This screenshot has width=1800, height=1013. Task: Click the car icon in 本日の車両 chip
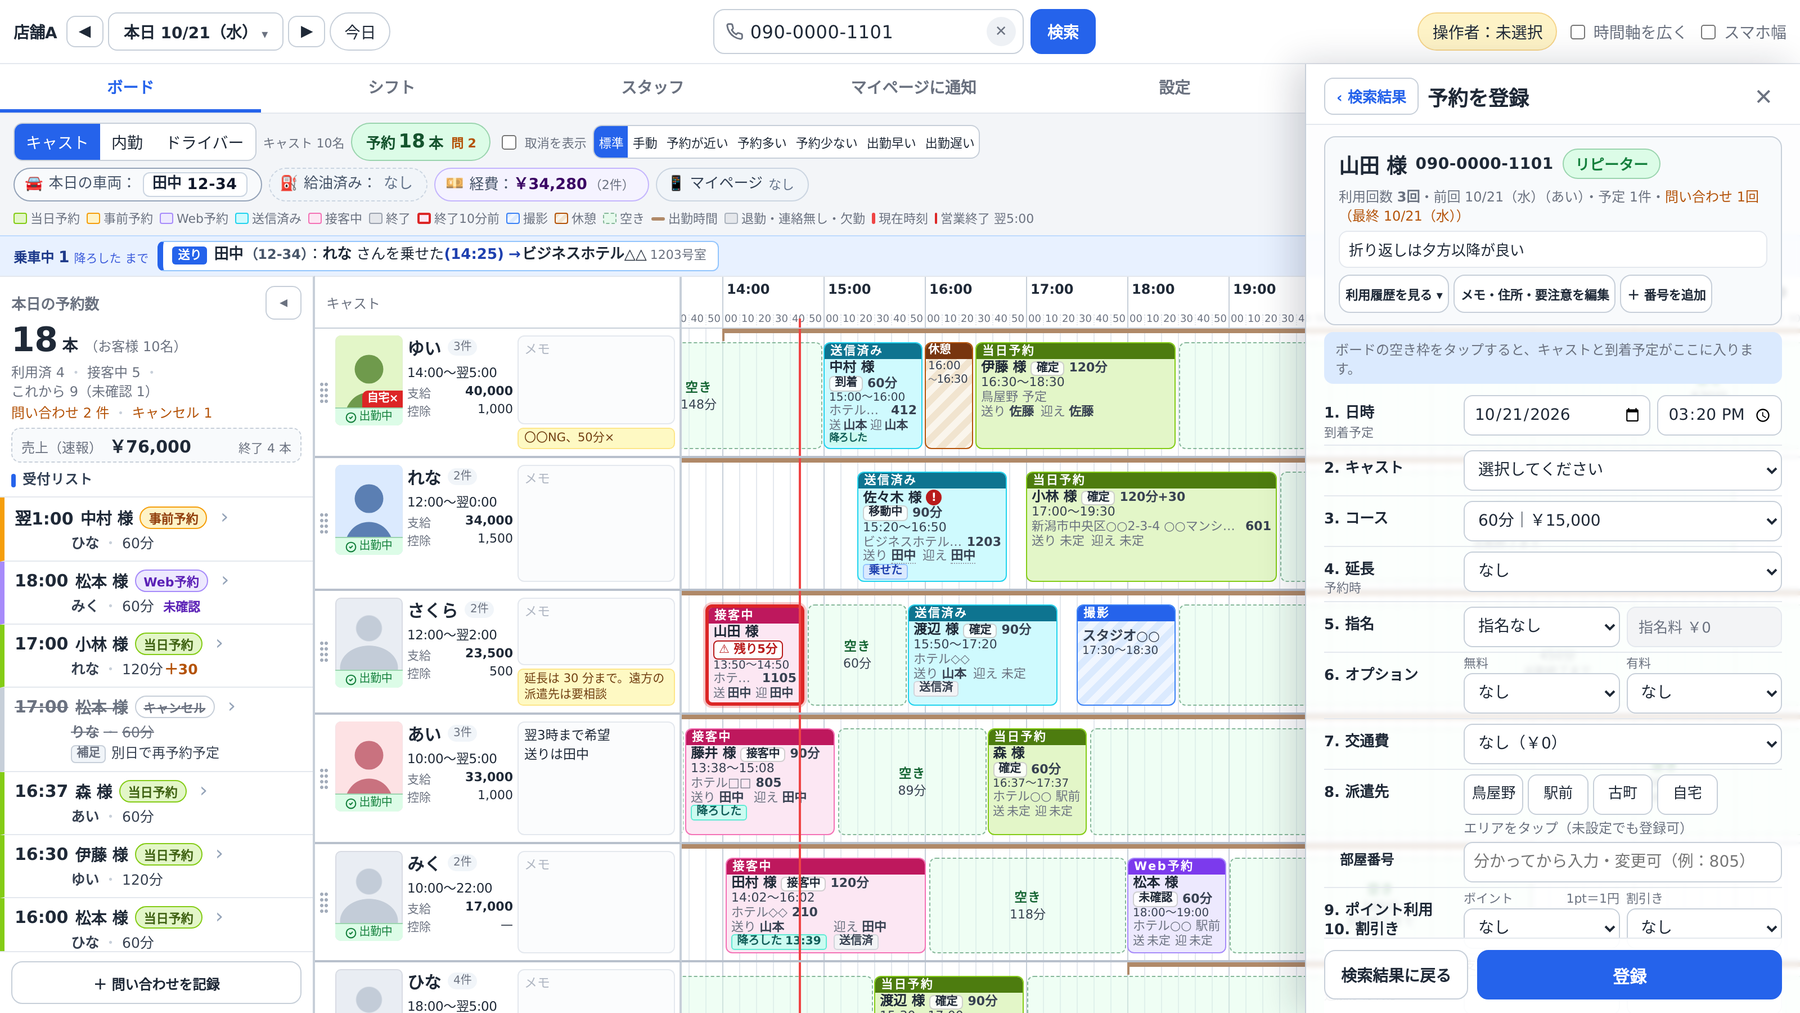34,183
